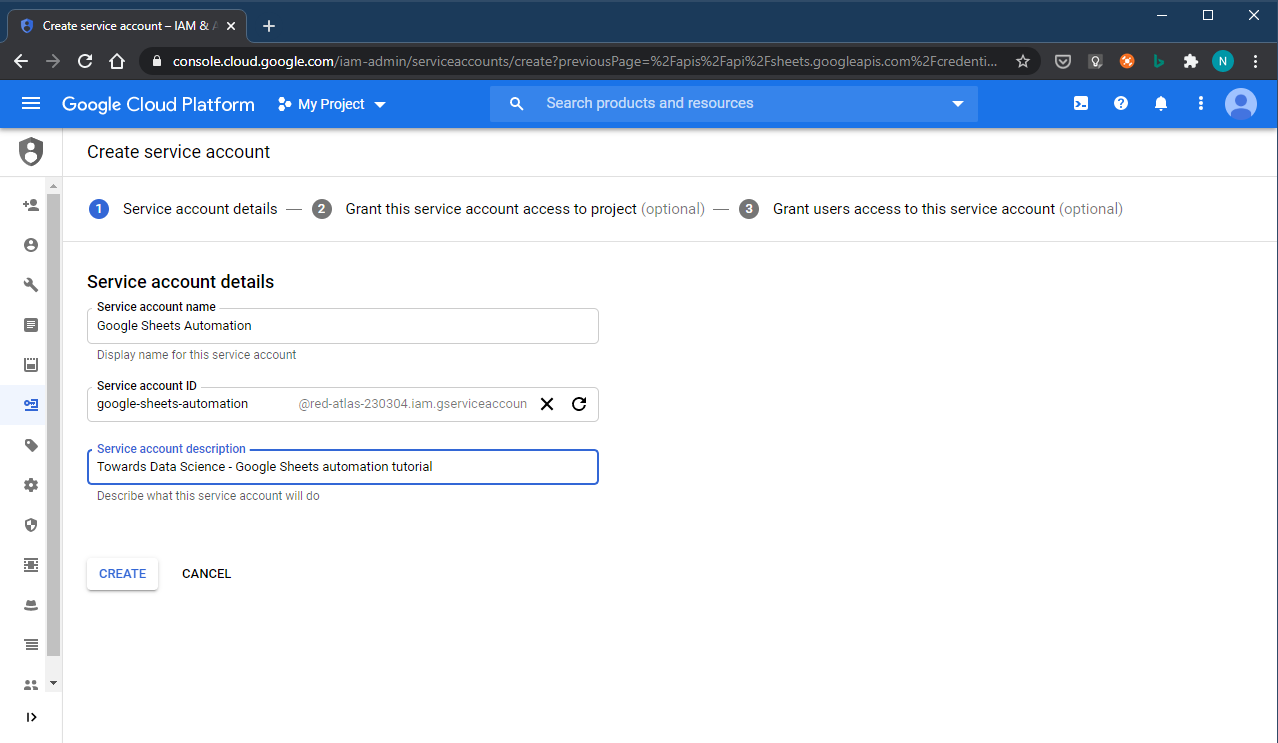Click the orange lifebuoy extension icon
Image resolution: width=1278 pixels, height=743 pixels.
(x=1127, y=61)
